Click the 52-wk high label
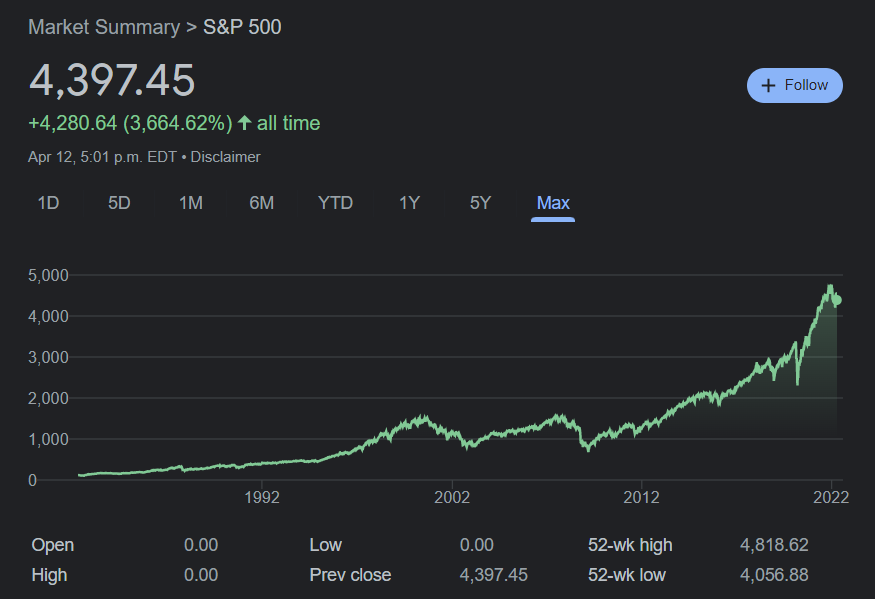 pyautogui.click(x=630, y=545)
